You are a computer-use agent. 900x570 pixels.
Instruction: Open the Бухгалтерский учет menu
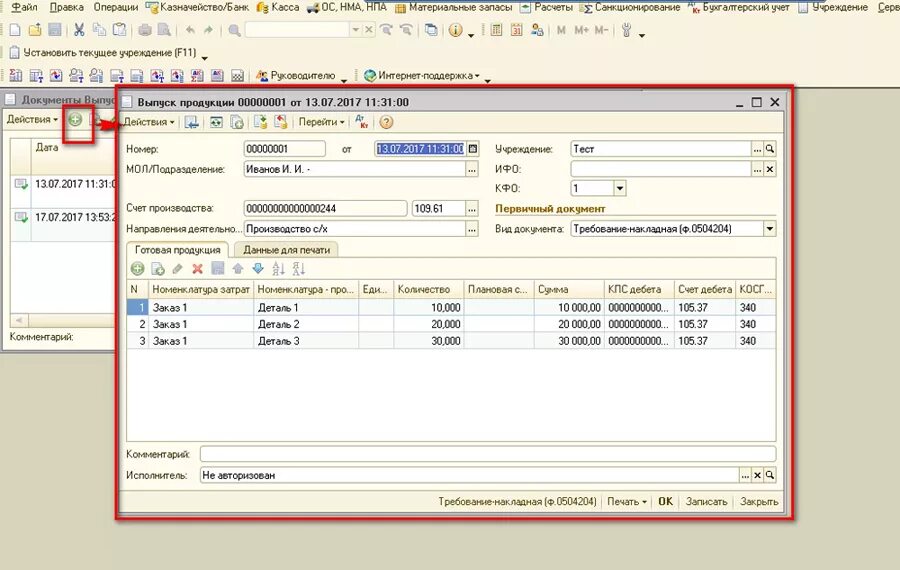739,7
